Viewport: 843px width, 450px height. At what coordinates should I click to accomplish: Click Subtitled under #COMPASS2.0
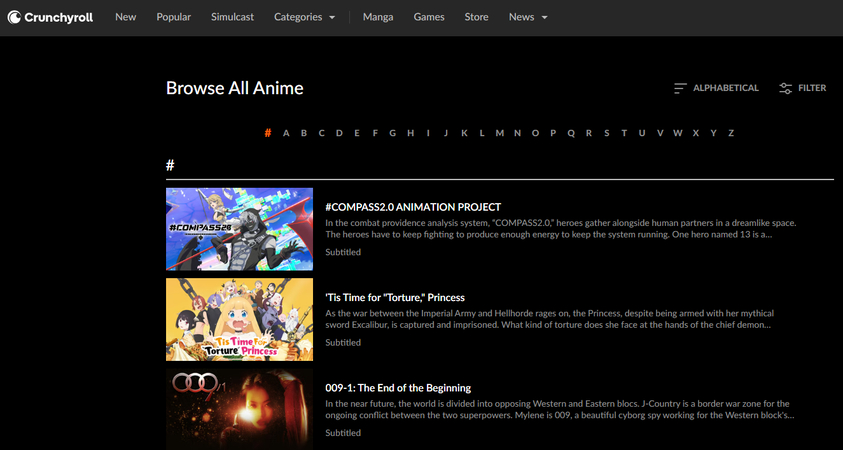tap(343, 252)
